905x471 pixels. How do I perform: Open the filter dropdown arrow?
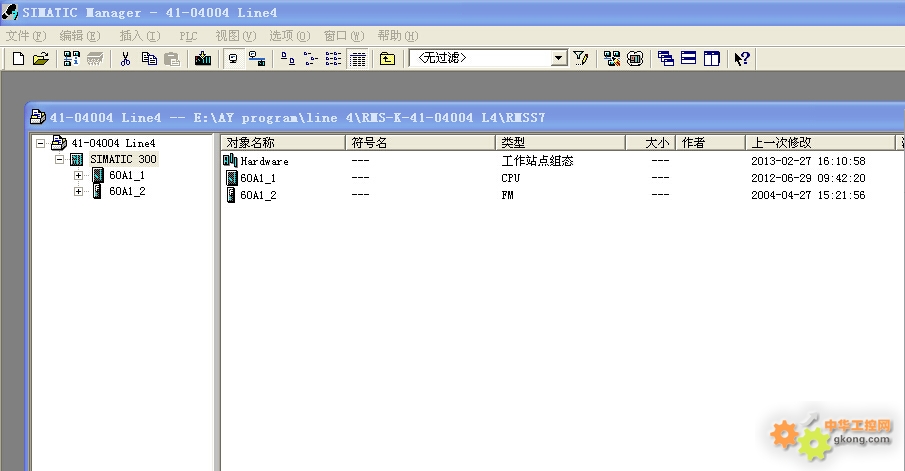tap(559, 58)
